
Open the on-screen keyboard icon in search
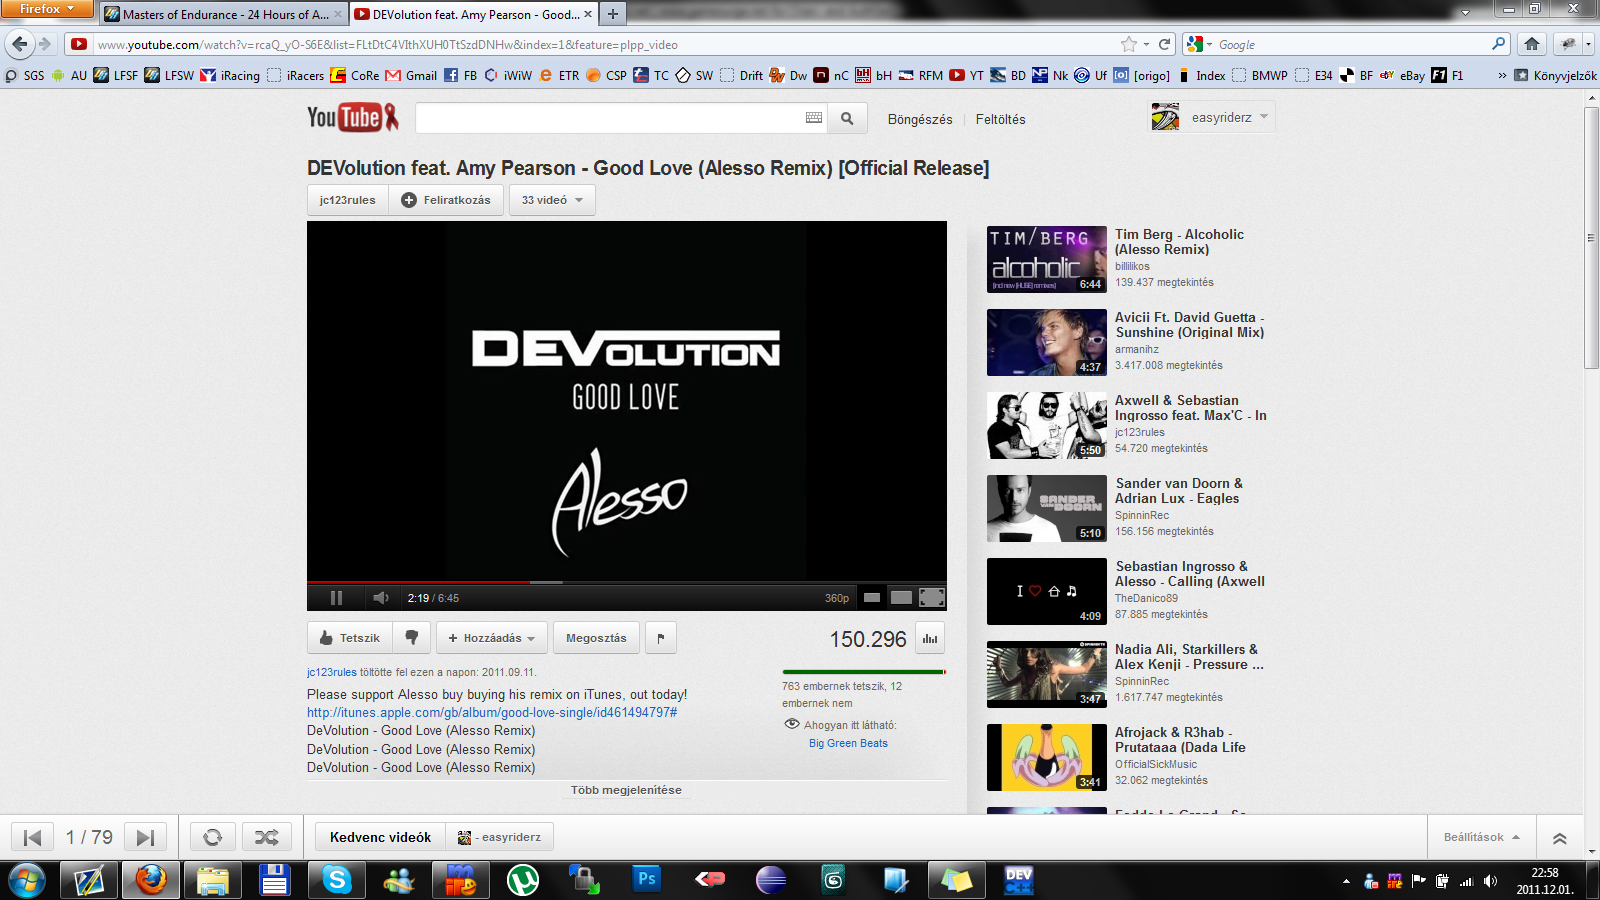pos(814,118)
